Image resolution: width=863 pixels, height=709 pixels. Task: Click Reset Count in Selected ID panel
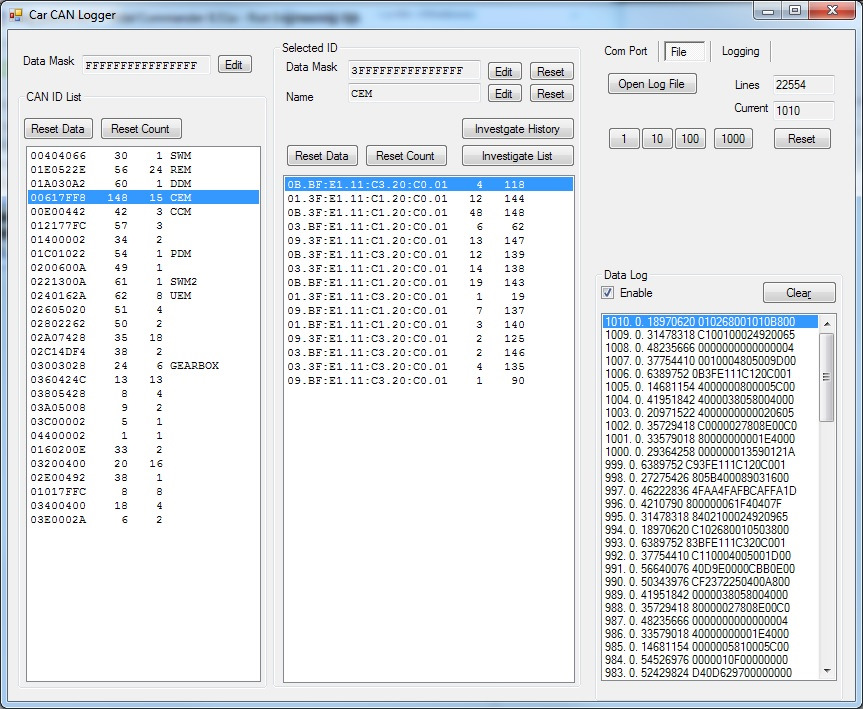click(x=406, y=156)
